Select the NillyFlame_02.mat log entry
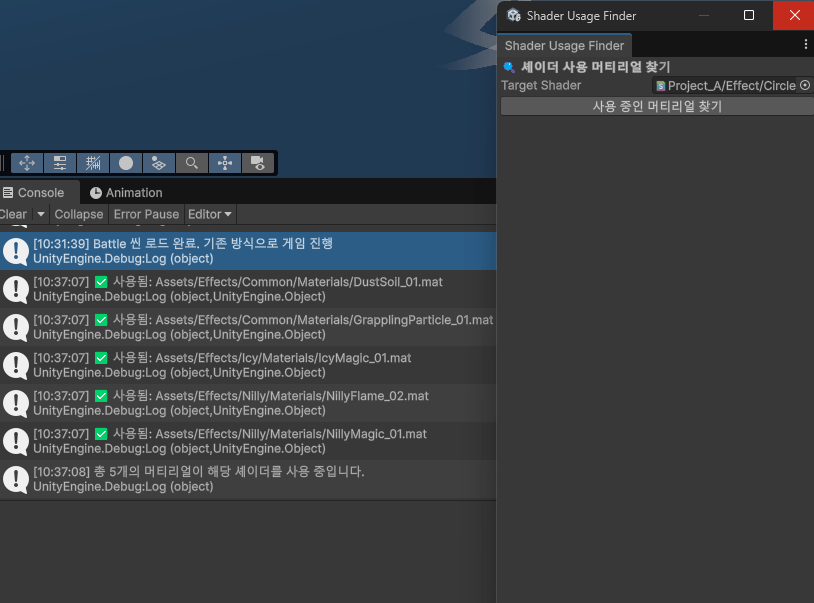 (248, 403)
